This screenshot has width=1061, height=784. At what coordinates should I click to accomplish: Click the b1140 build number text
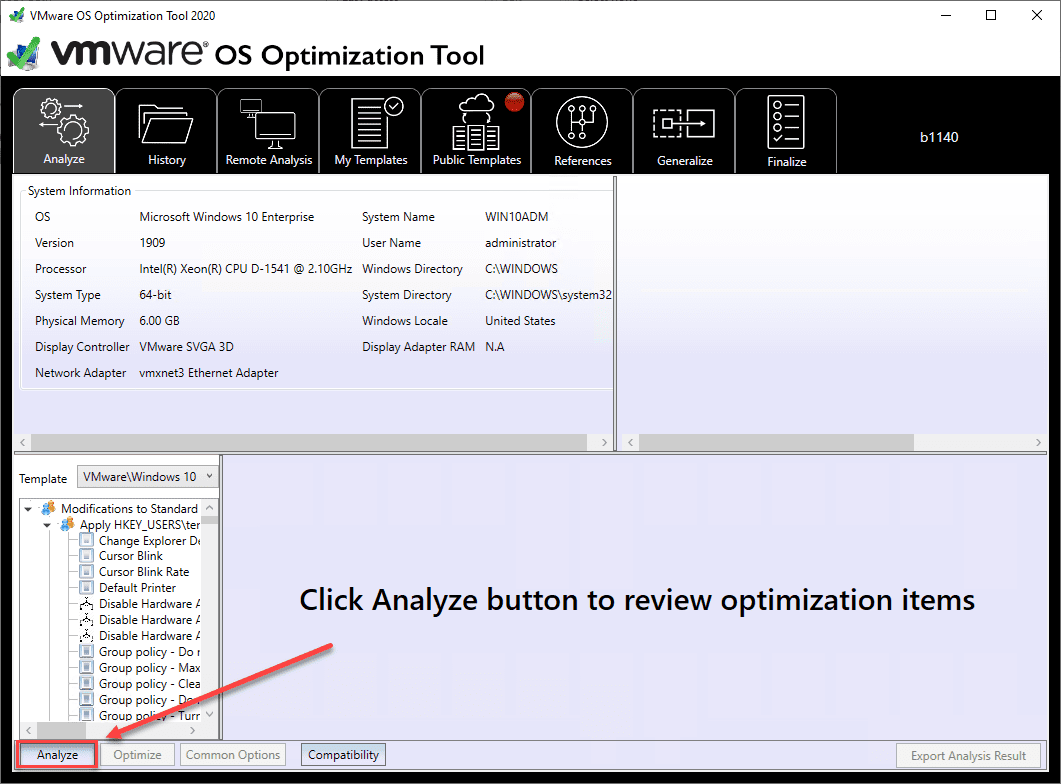tap(939, 137)
